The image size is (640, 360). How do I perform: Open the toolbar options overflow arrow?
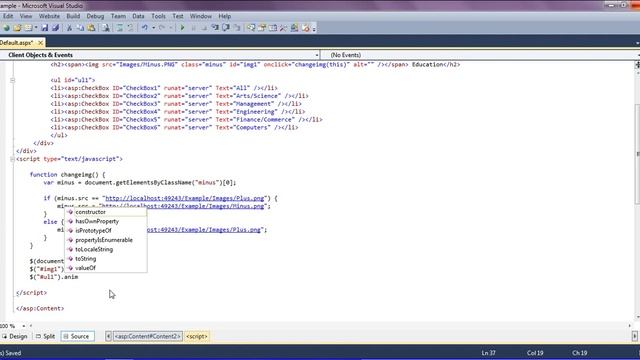314,29
